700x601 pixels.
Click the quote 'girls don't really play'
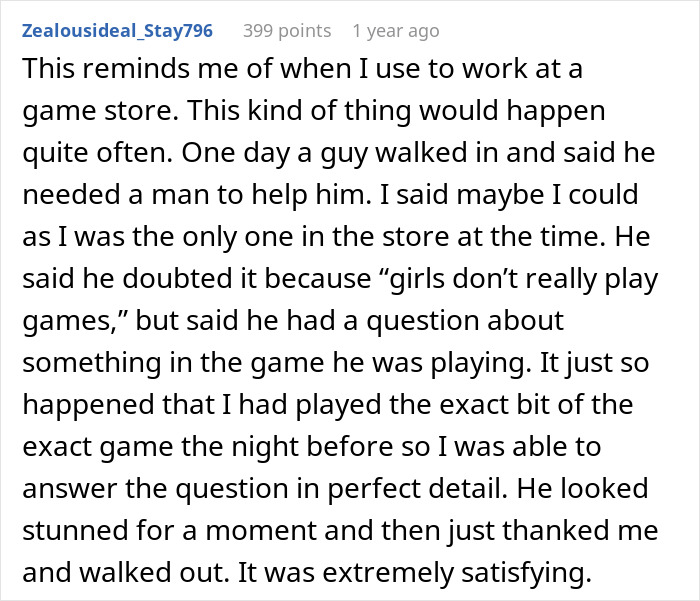pyautogui.click(x=519, y=279)
